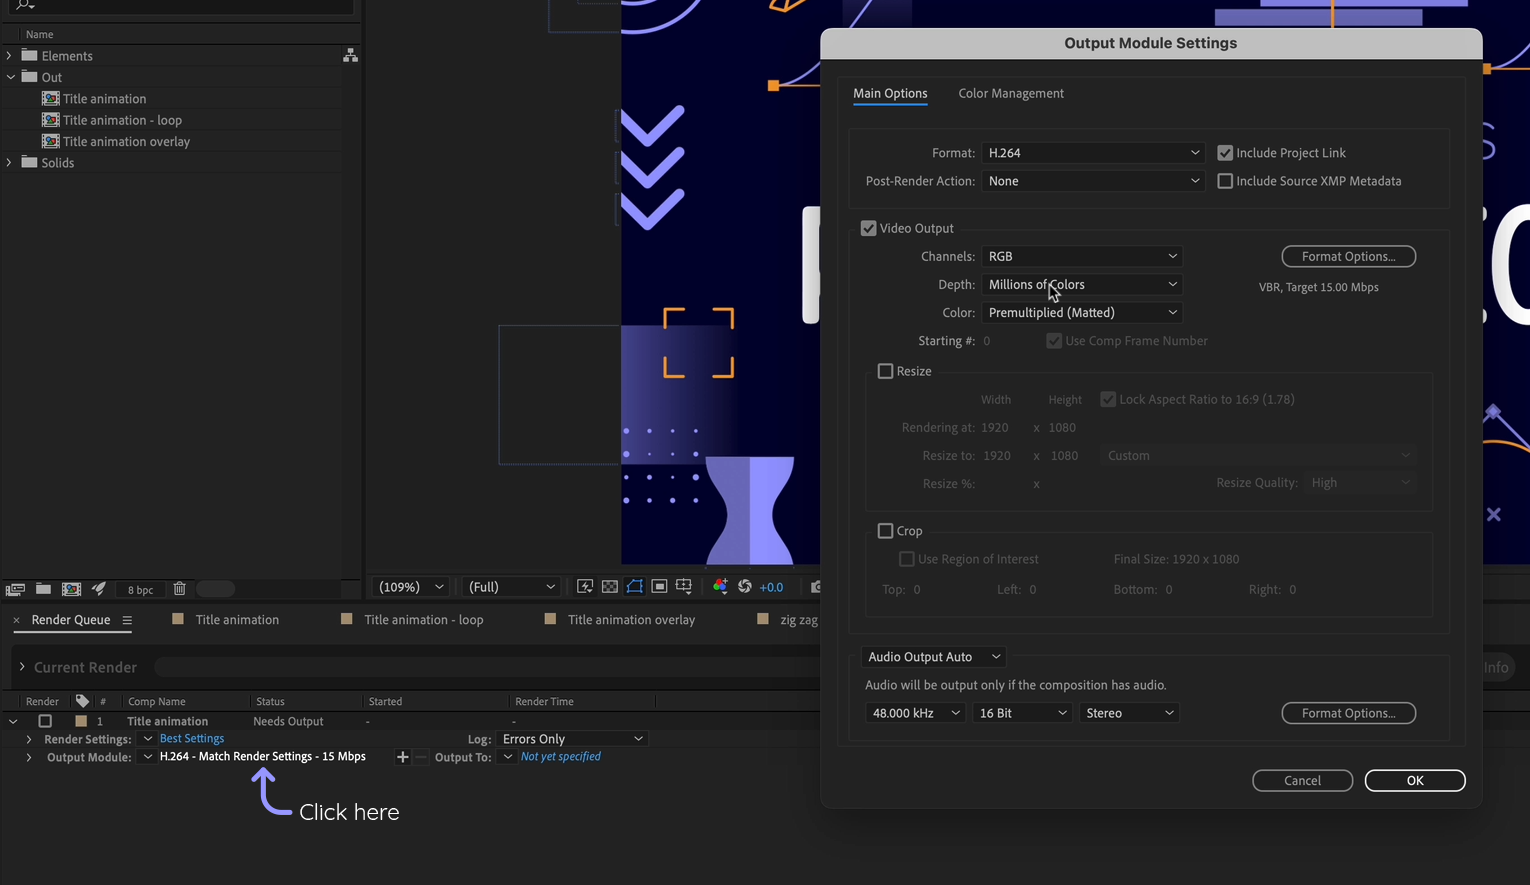1530x885 pixels.
Task: Click the Fast Previews lightning icon
Action: coord(585,587)
